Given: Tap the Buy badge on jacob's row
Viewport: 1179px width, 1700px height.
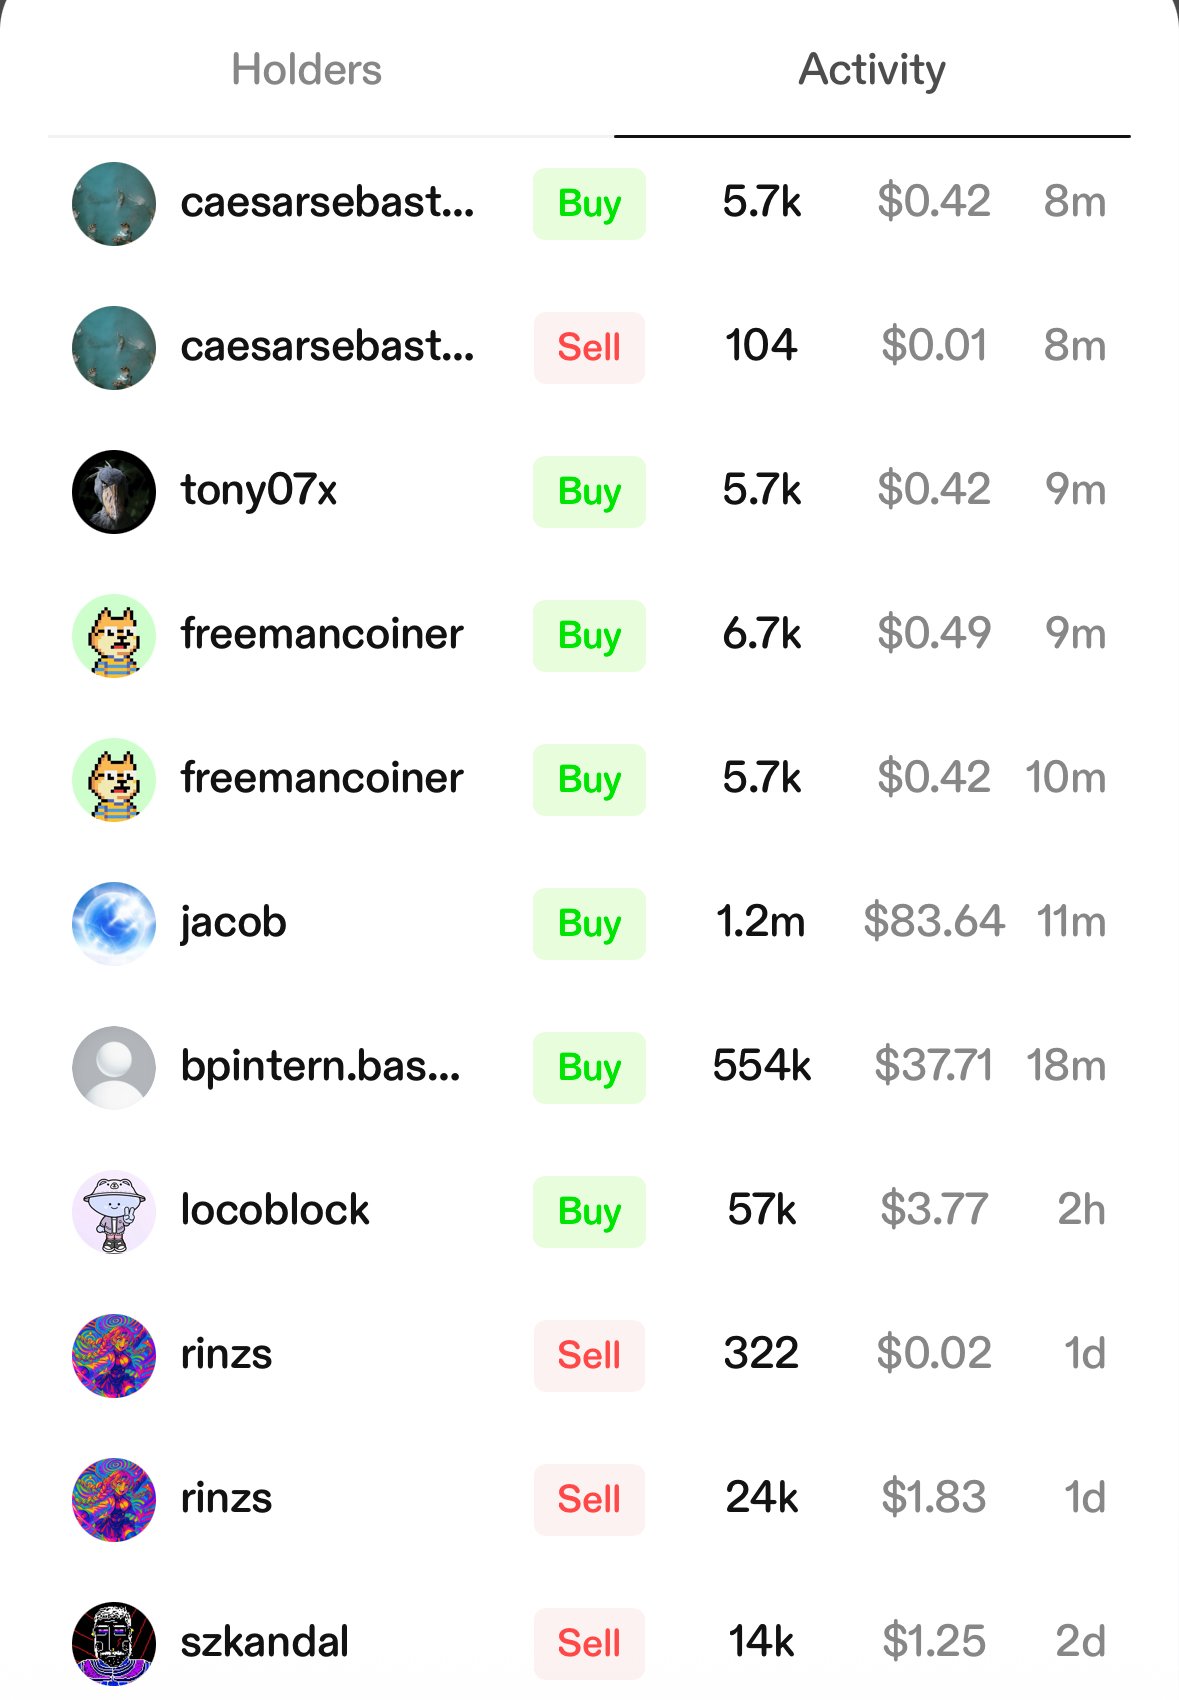Looking at the screenshot, I should [x=589, y=924].
